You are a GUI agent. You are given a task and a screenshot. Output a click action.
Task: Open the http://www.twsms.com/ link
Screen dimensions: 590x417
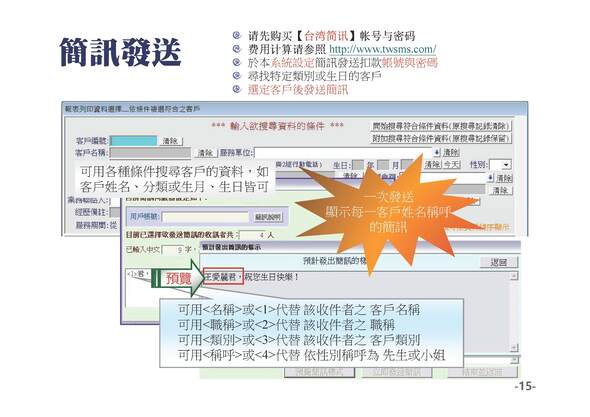[x=383, y=49]
